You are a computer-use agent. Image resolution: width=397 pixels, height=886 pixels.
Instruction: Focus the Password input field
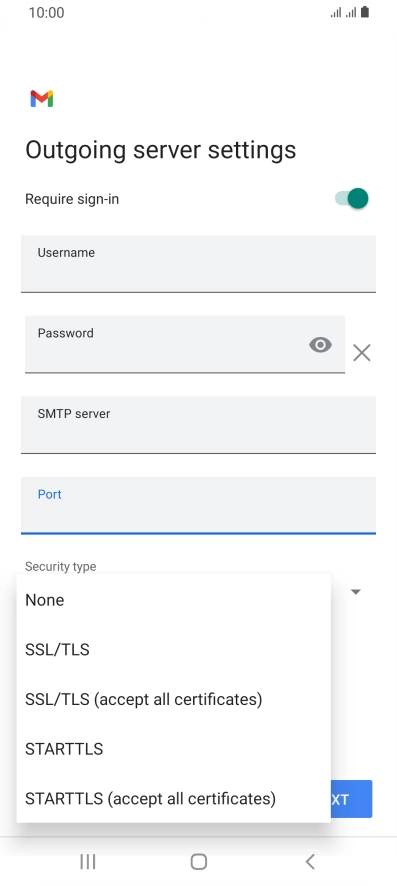pyautogui.click(x=185, y=345)
